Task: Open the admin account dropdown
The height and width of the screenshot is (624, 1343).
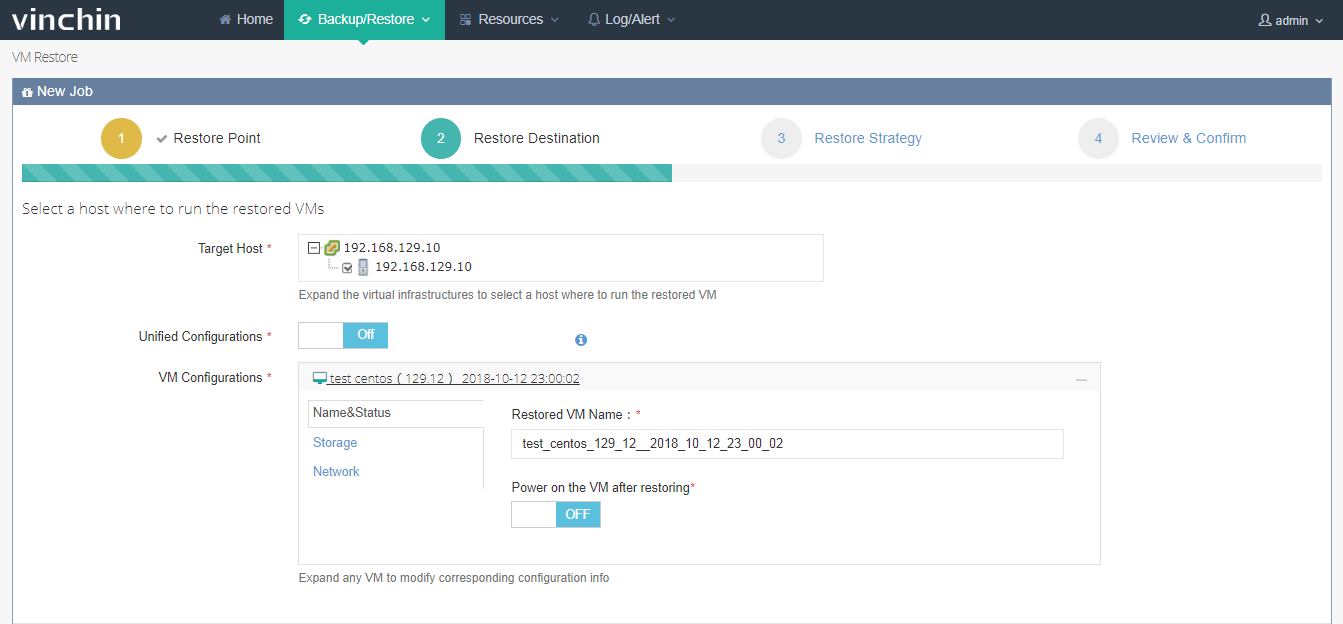Action: click(x=1290, y=18)
